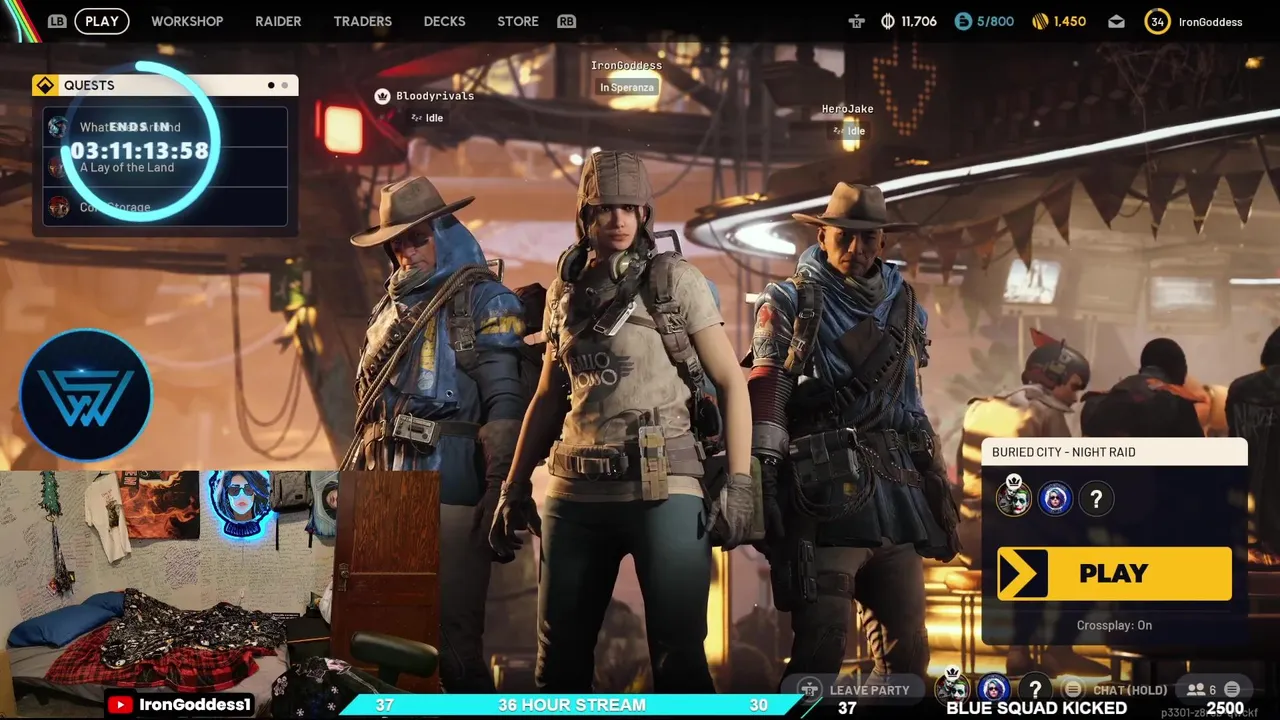The height and width of the screenshot is (720, 1280).
Task: Click the level 34 progress ring
Action: point(1157,22)
